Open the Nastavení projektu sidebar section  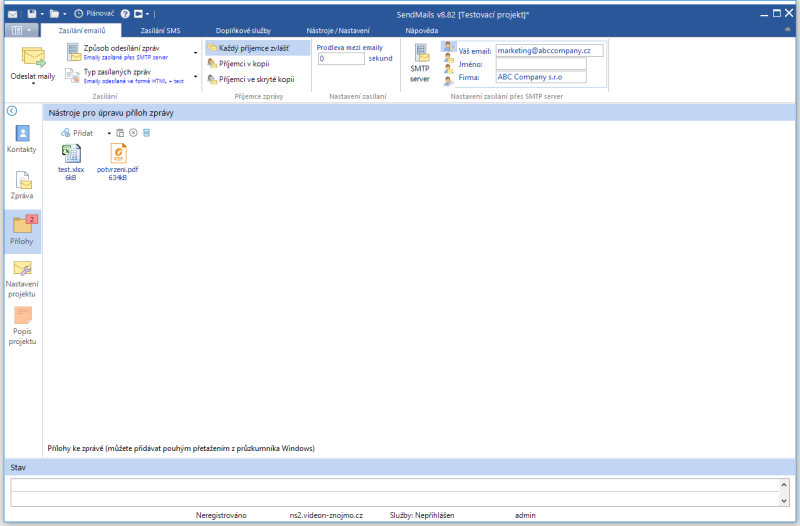pyautogui.click(x=21, y=279)
